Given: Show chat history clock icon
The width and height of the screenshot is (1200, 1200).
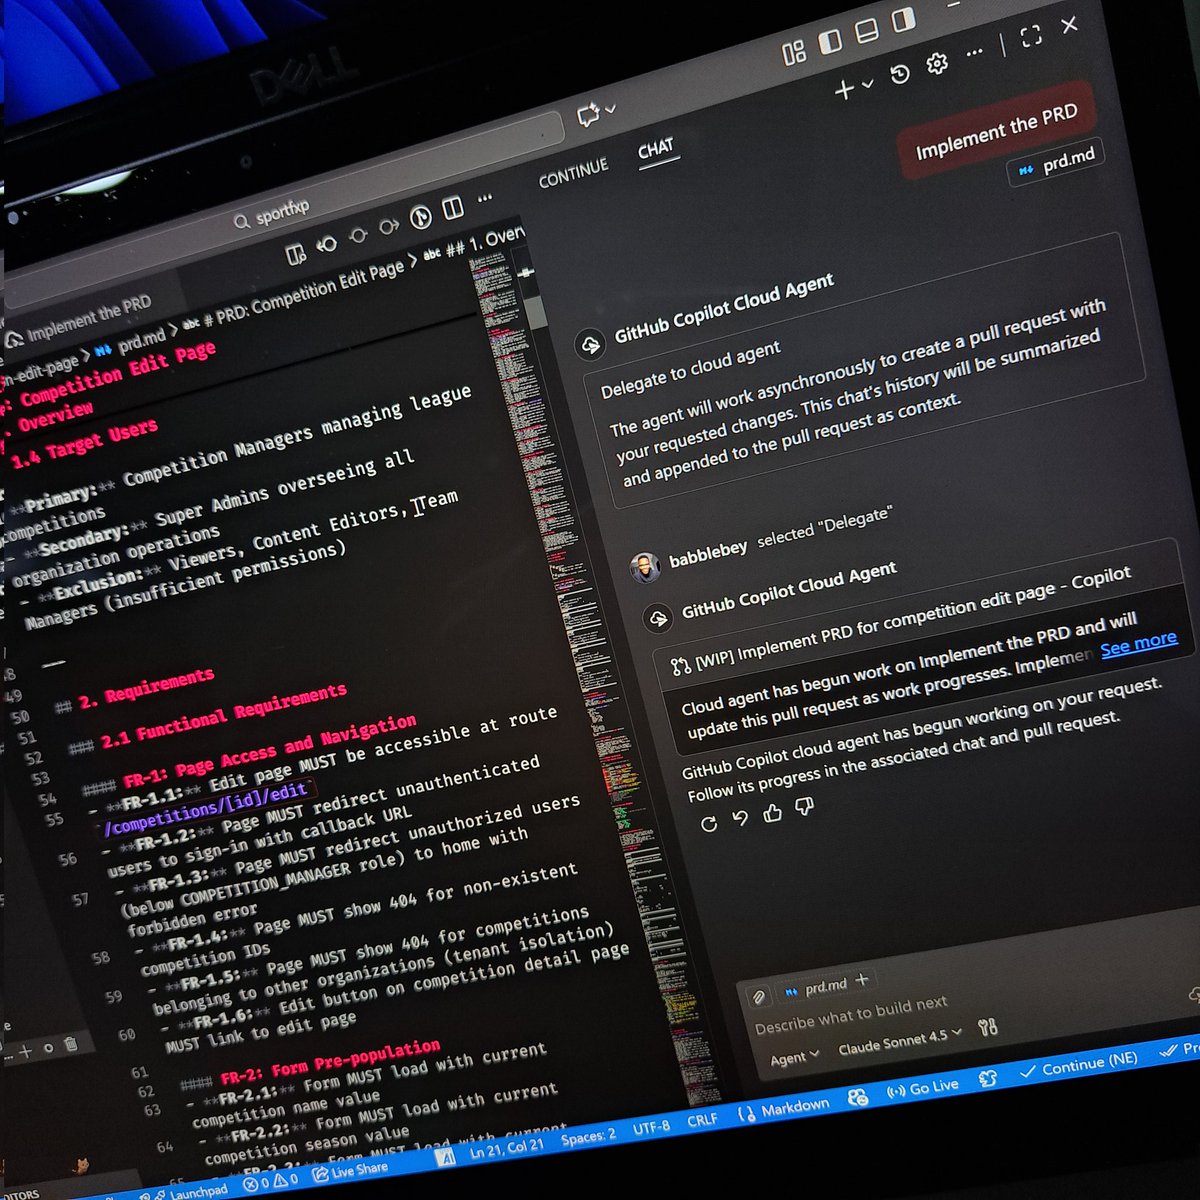Looking at the screenshot, I should [899, 74].
